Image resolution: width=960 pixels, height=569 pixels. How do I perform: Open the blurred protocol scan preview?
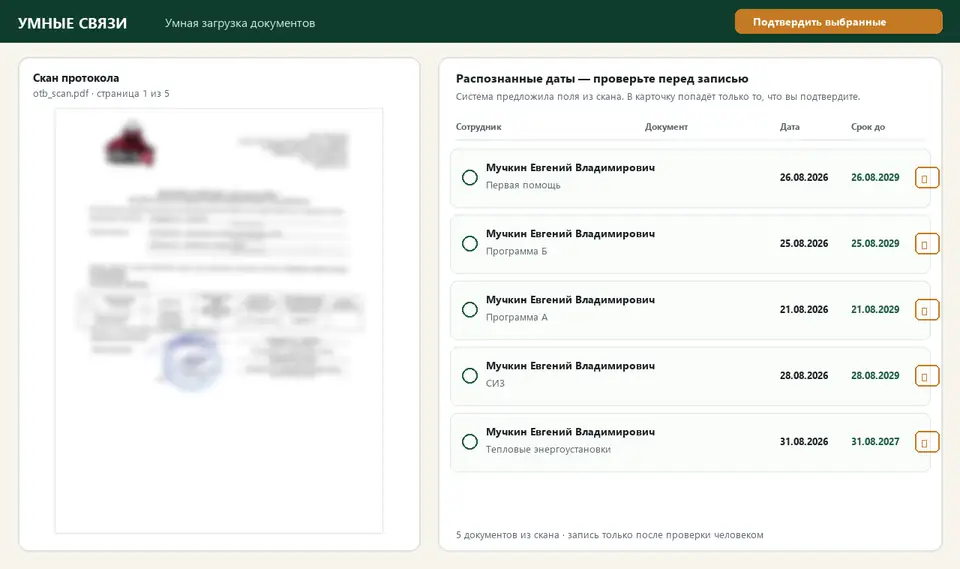[219, 321]
